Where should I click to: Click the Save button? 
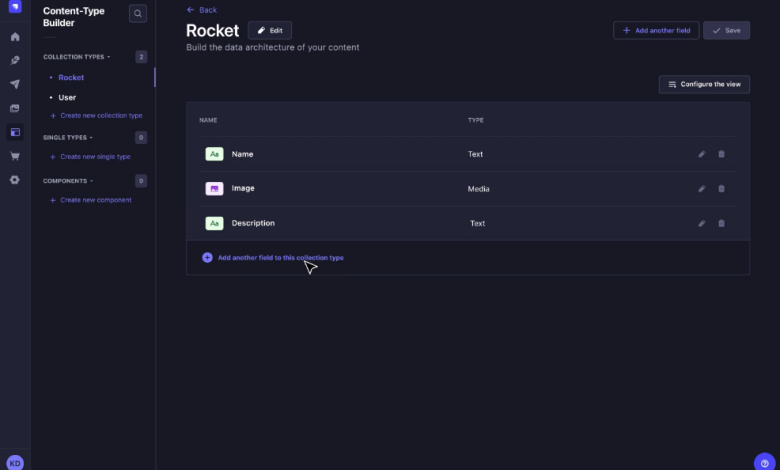[x=726, y=31]
